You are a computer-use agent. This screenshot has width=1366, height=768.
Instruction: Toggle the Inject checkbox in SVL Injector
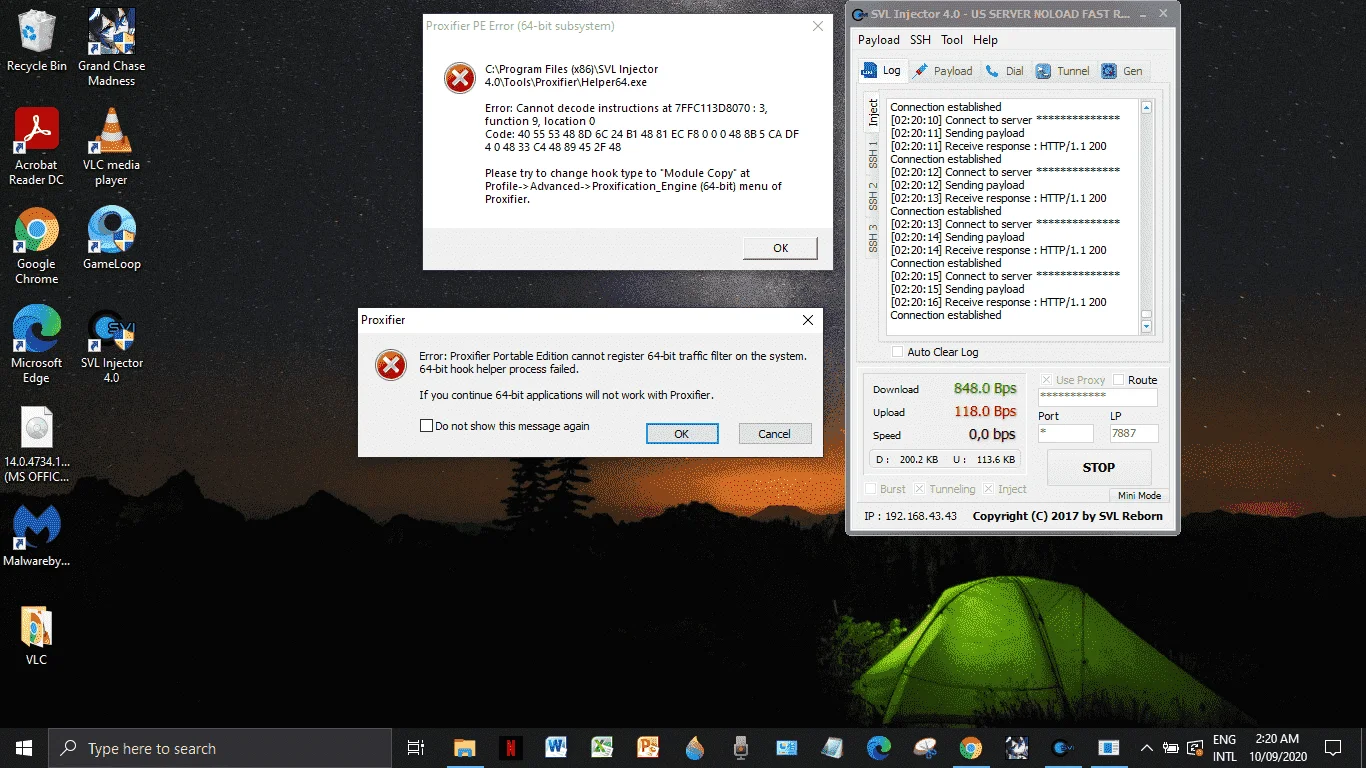[x=988, y=489]
